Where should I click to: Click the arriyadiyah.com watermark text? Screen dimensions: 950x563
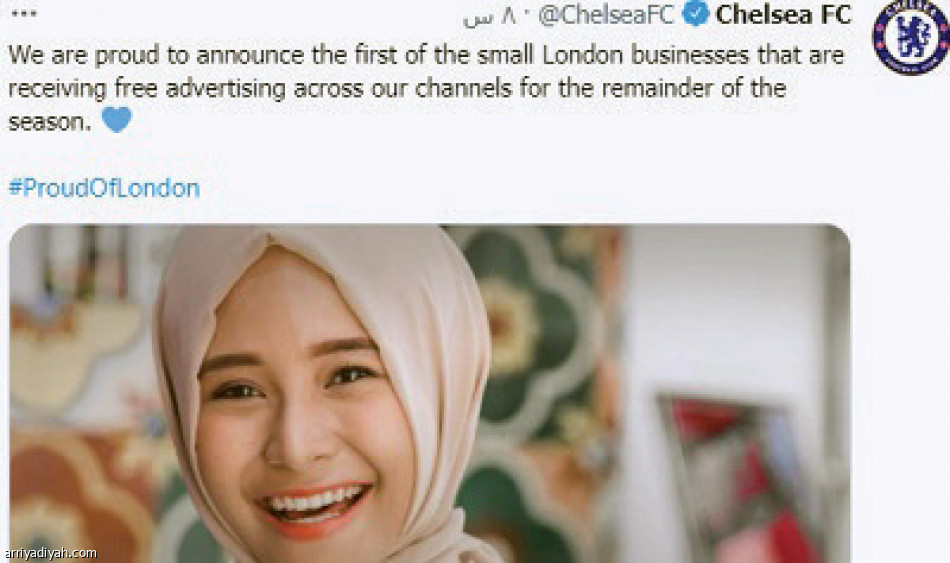[x=50, y=553]
